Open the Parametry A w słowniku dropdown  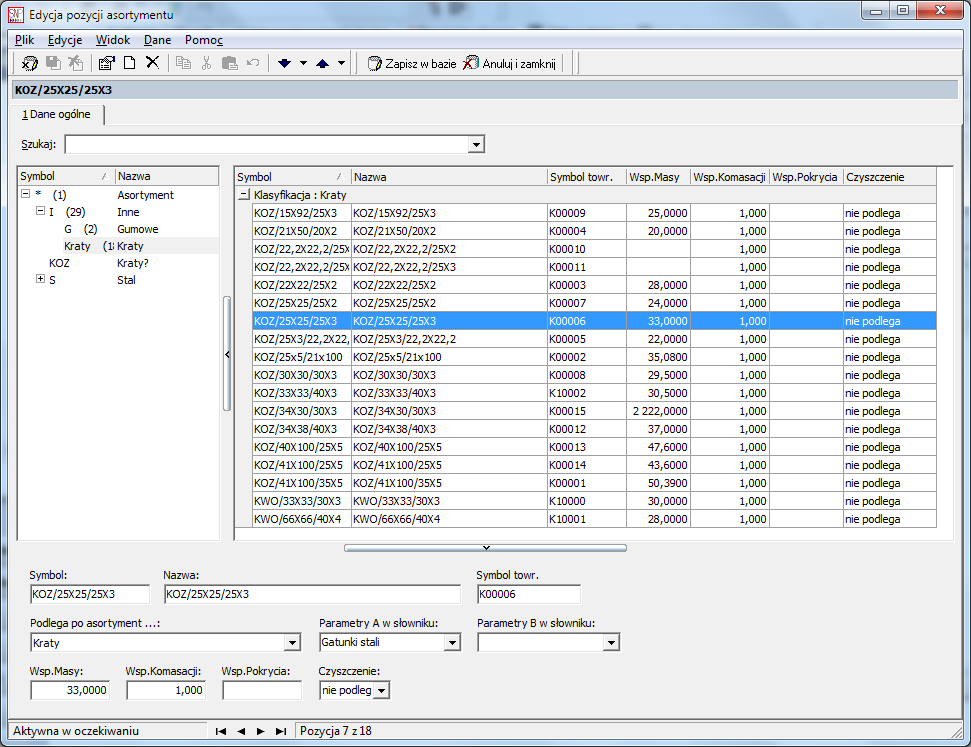click(x=453, y=643)
